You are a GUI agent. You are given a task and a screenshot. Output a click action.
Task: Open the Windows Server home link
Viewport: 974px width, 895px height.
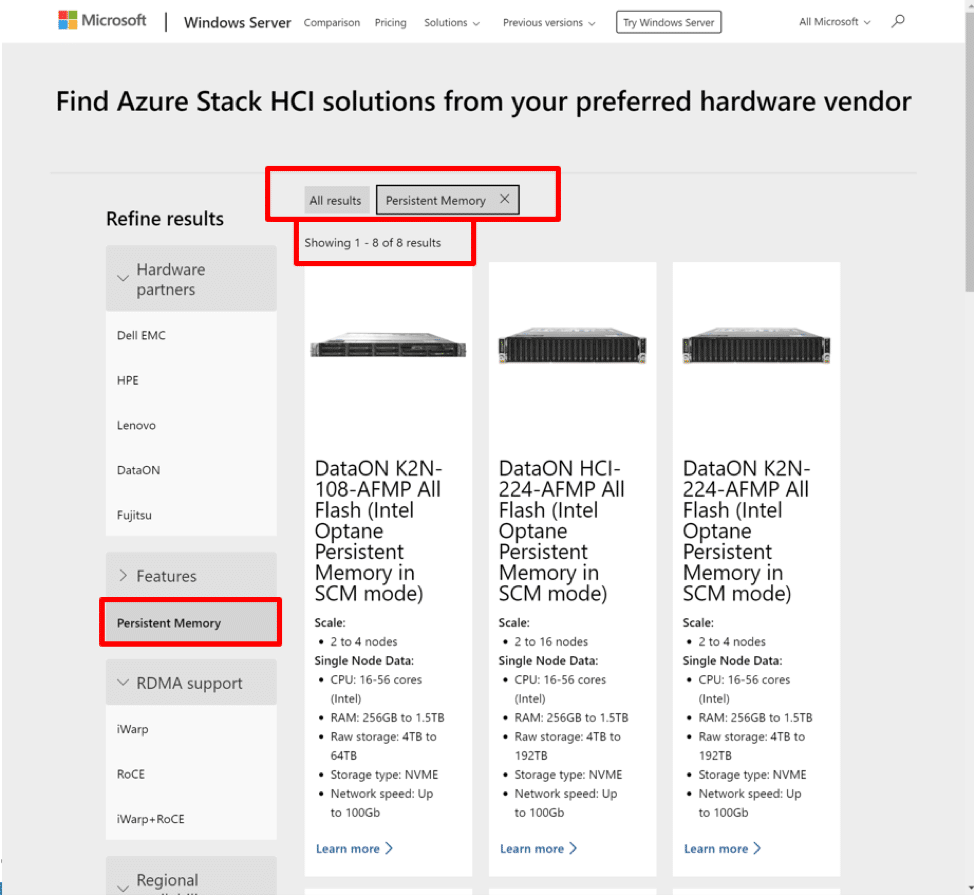click(237, 22)
